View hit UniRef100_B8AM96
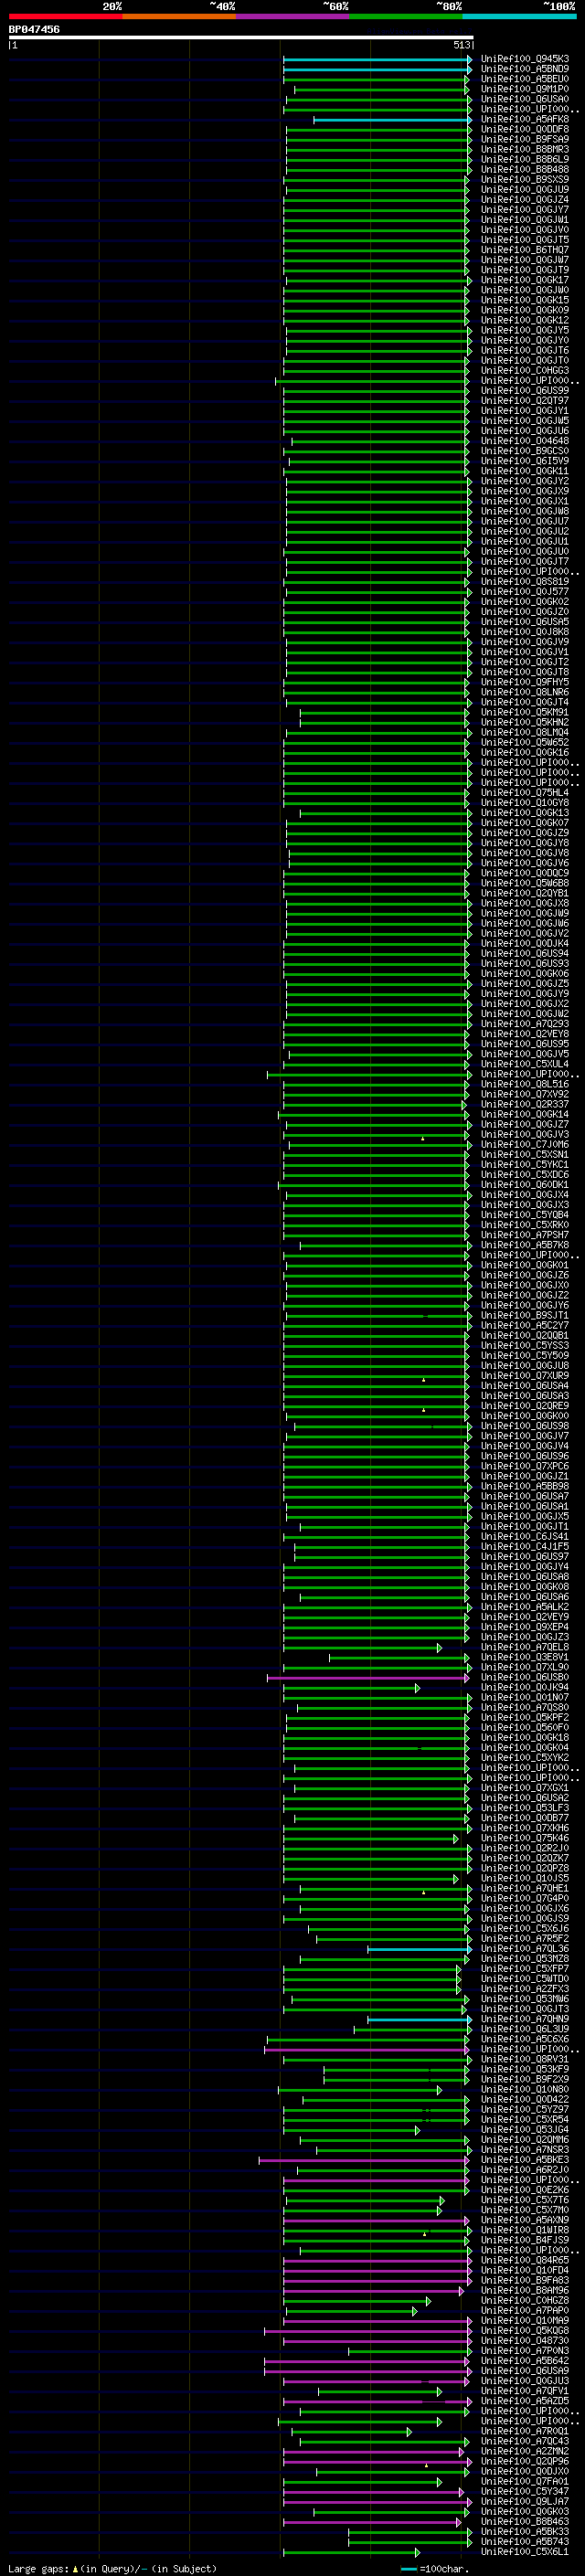The width and height of the screenshot is (585, 2576). coord(525,2290)
